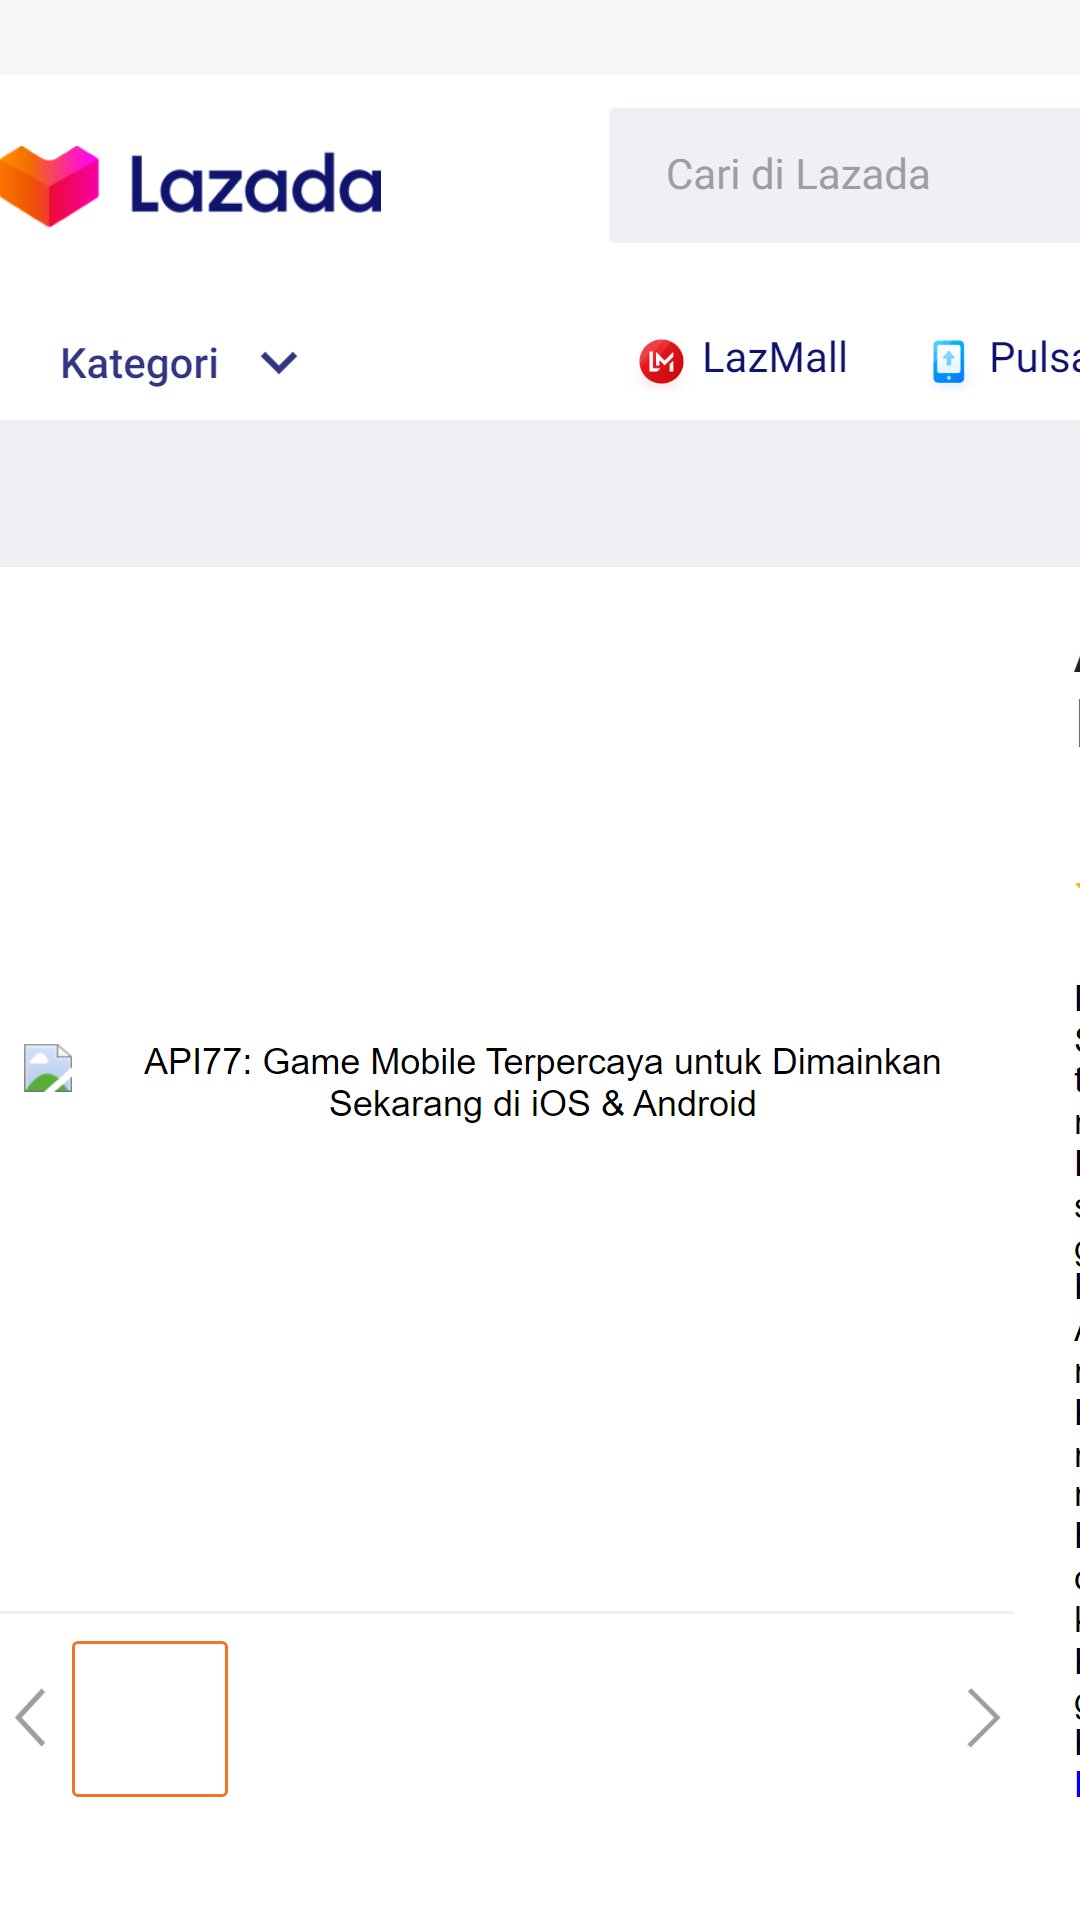Click the API77 Game Mobile product image text
Screen dimensions: 1080x1920
tap(542, 1083)
